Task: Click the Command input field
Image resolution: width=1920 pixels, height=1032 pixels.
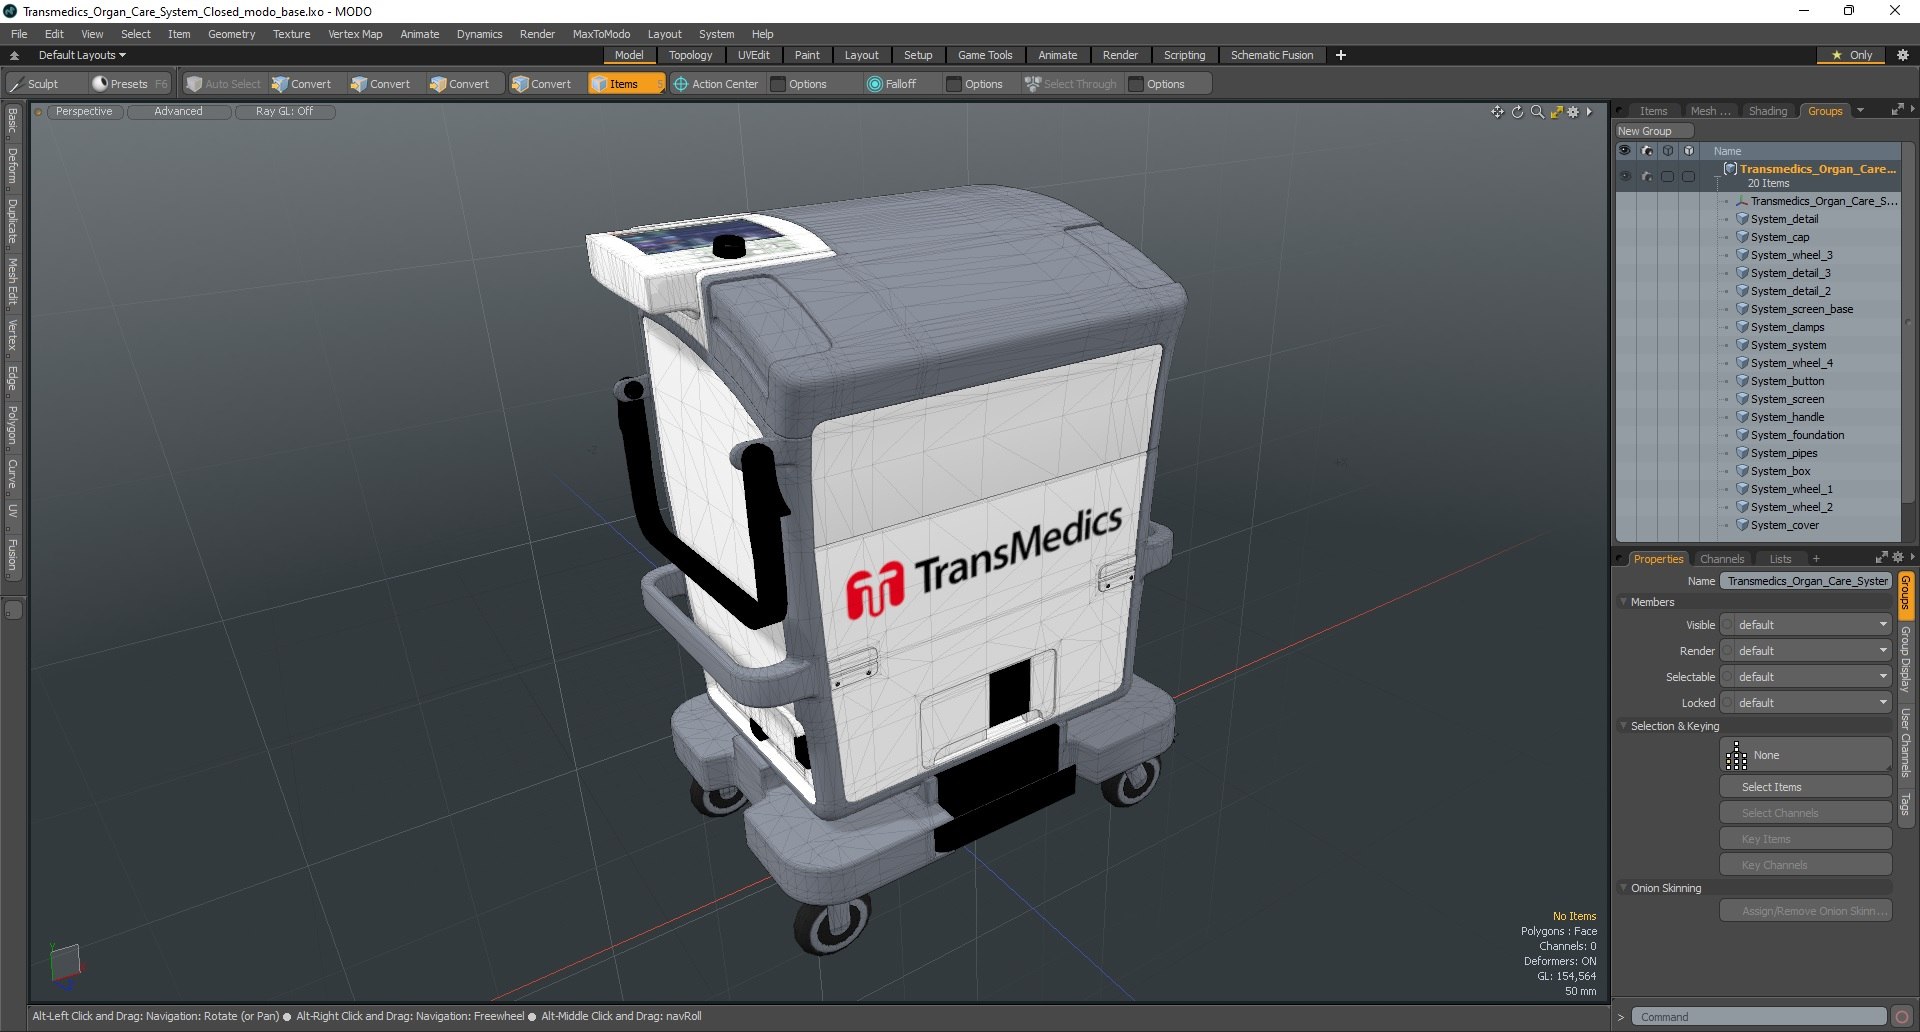Action: tap(1759, 1017)
